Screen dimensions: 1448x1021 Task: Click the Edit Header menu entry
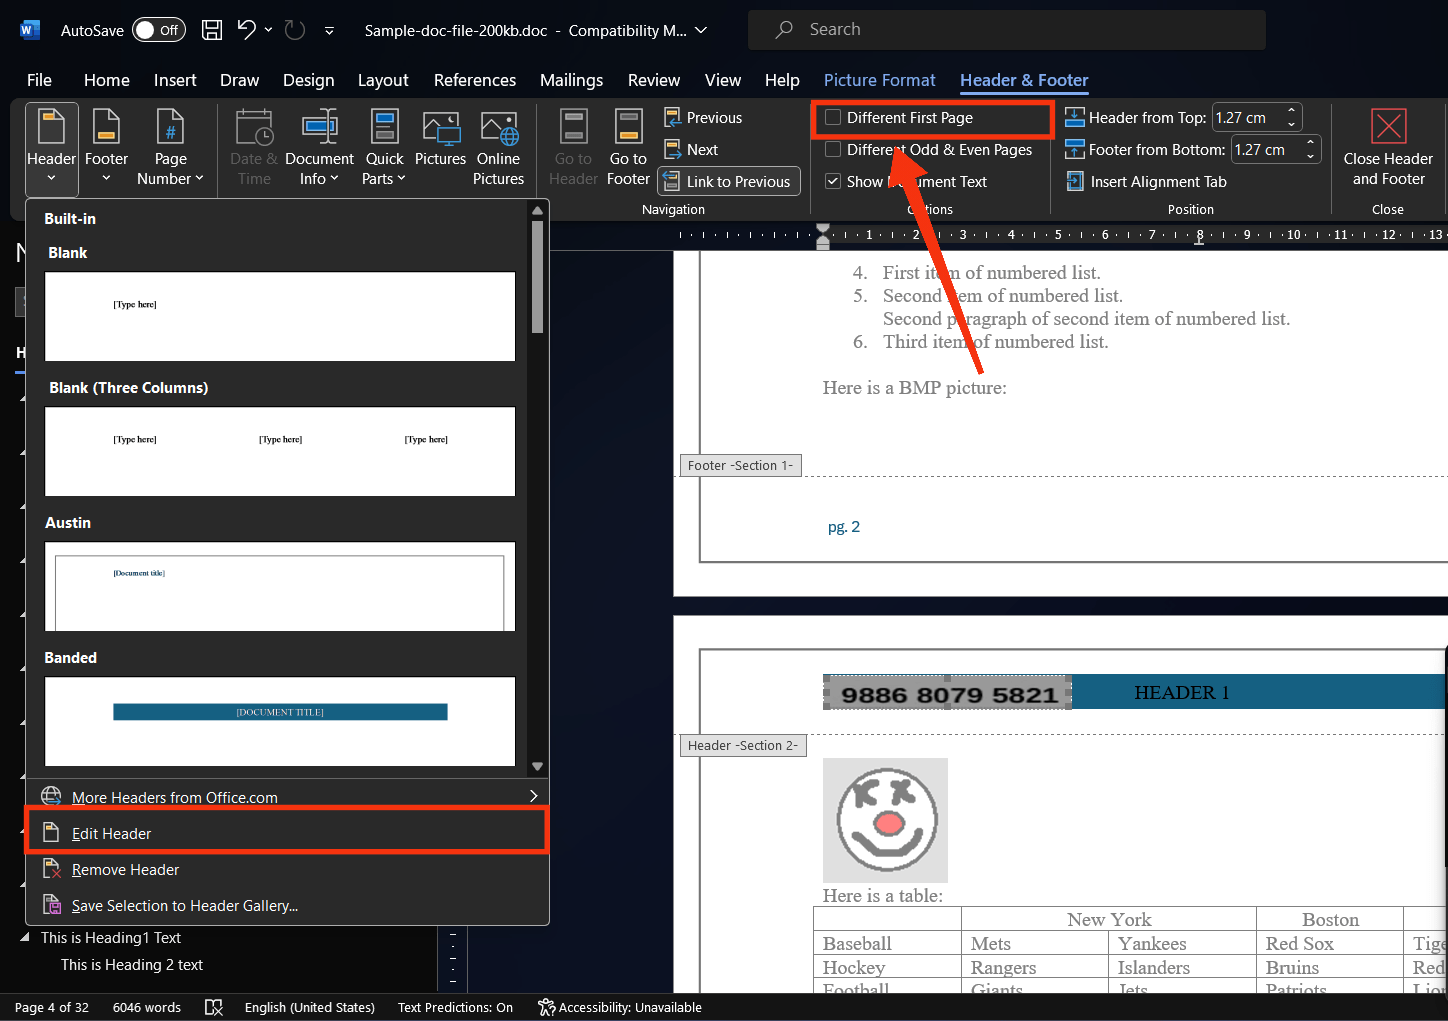point(287,833)
